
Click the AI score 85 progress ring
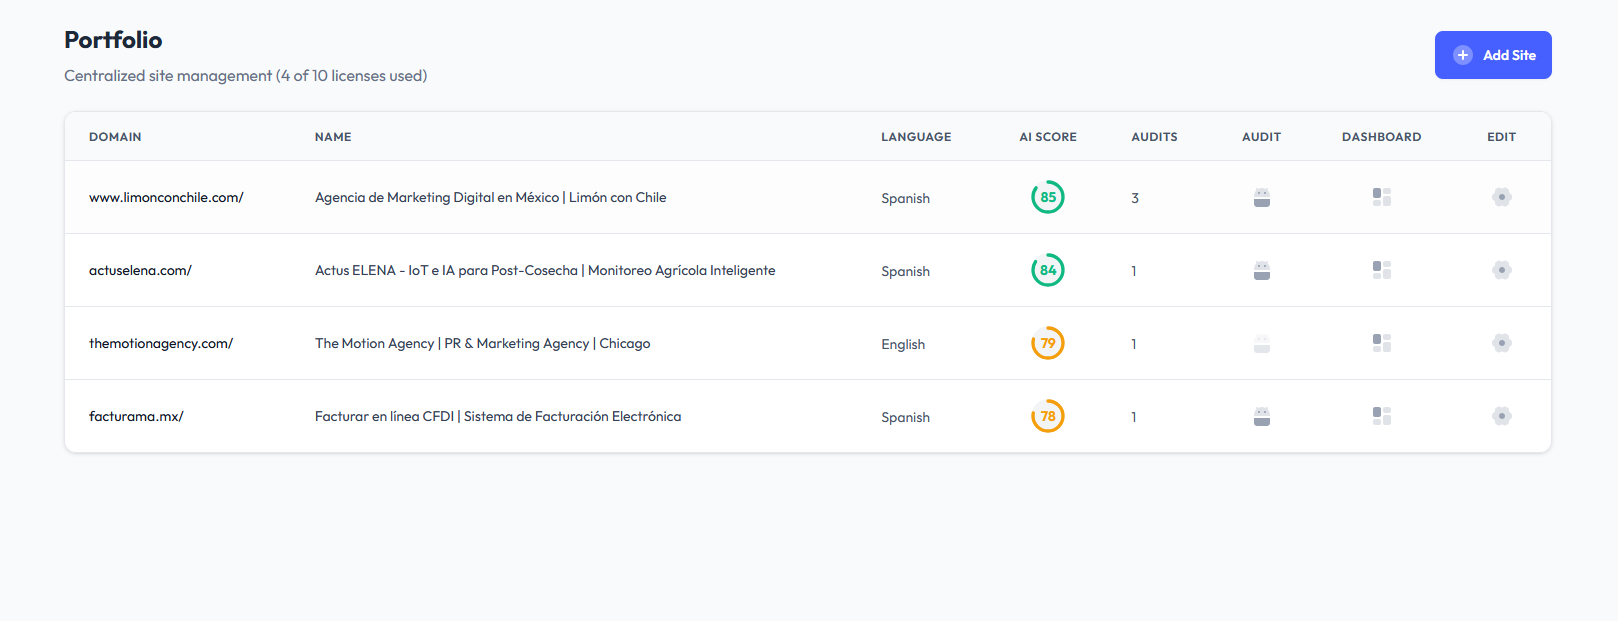coord(1048,197)
